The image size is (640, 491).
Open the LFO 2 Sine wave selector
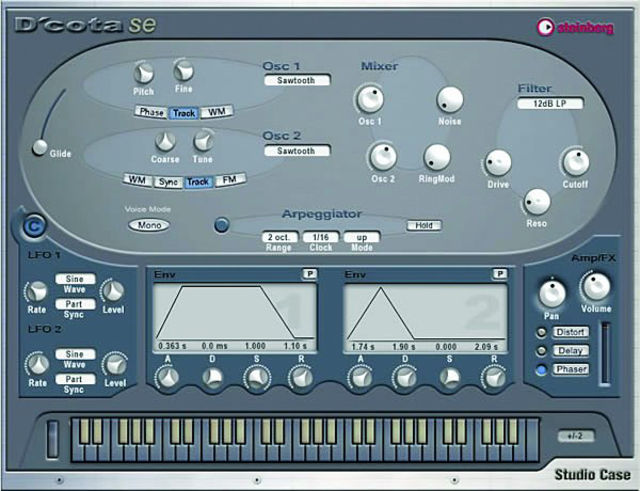[75, 354]
